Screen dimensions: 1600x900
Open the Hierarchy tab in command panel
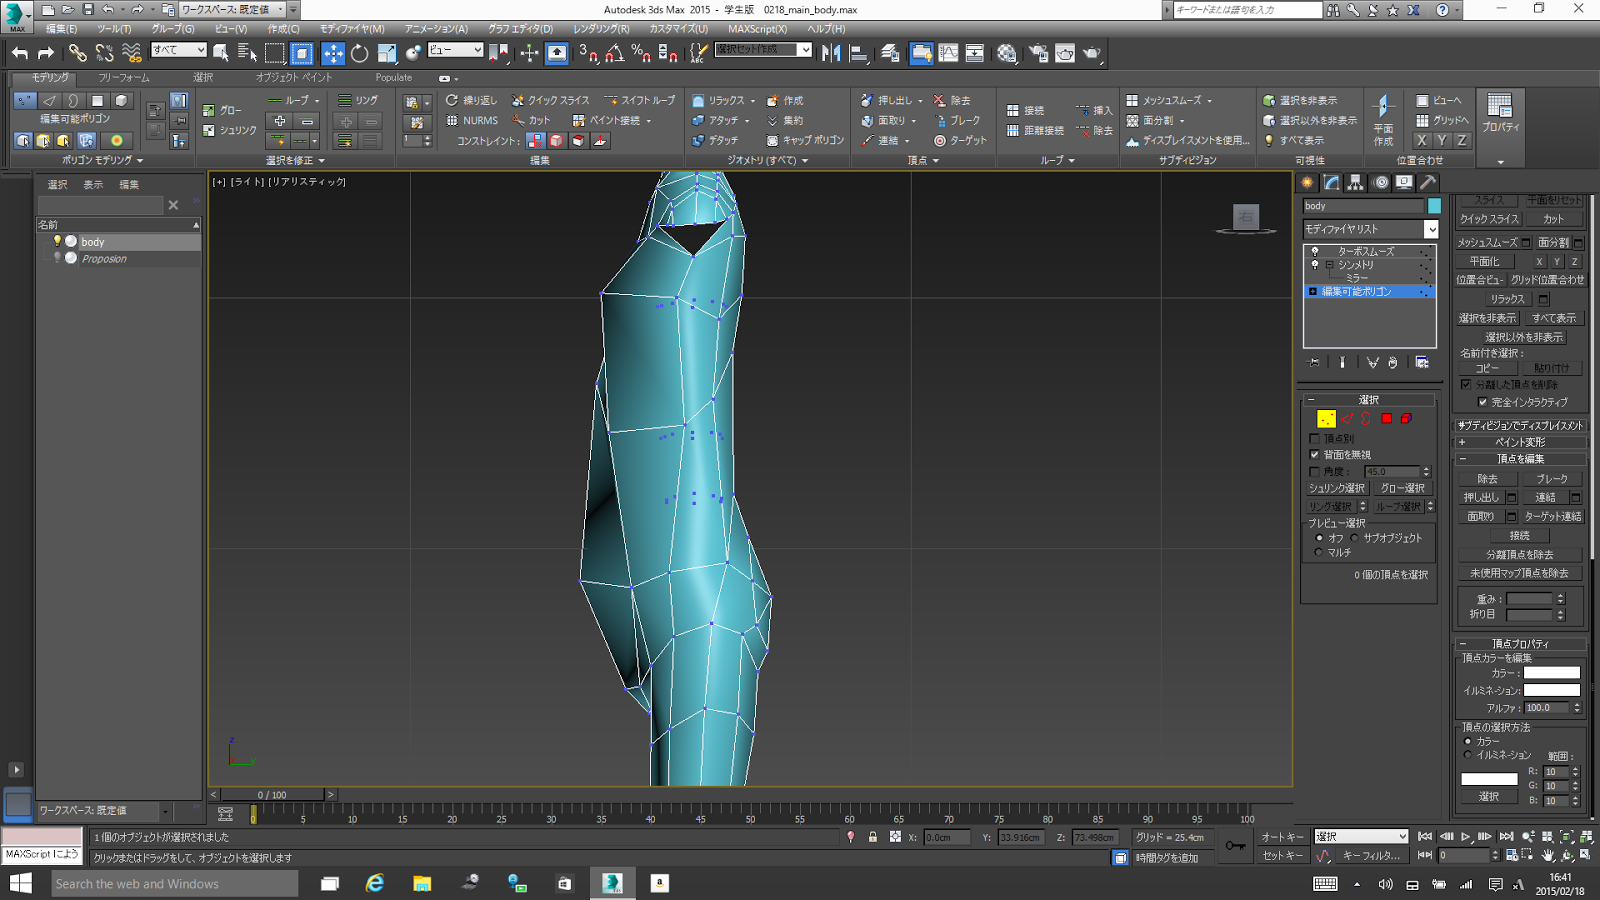point(1355,182)
